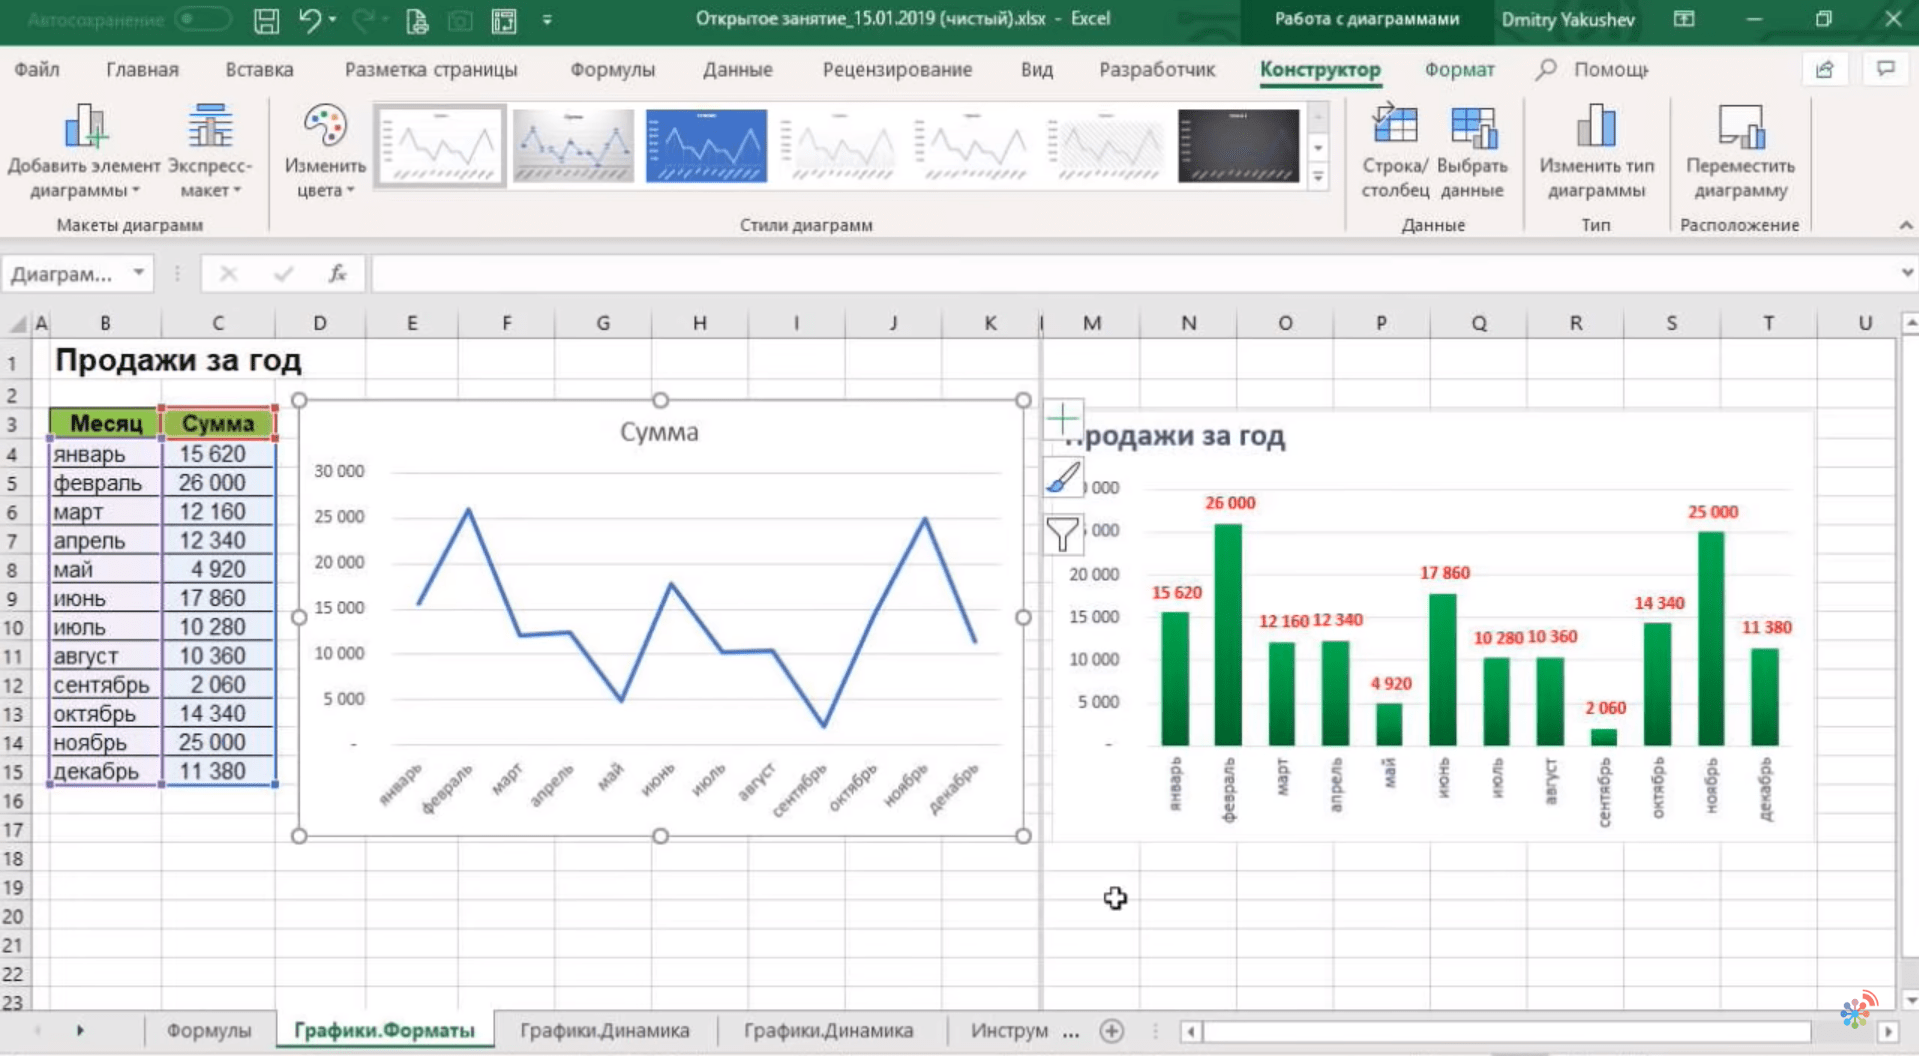The width and height of the screenshot is (1919, 1056).
Task: Open the Quick Layout (Экспресс-макет) gallery
Action: coord(210,128)
